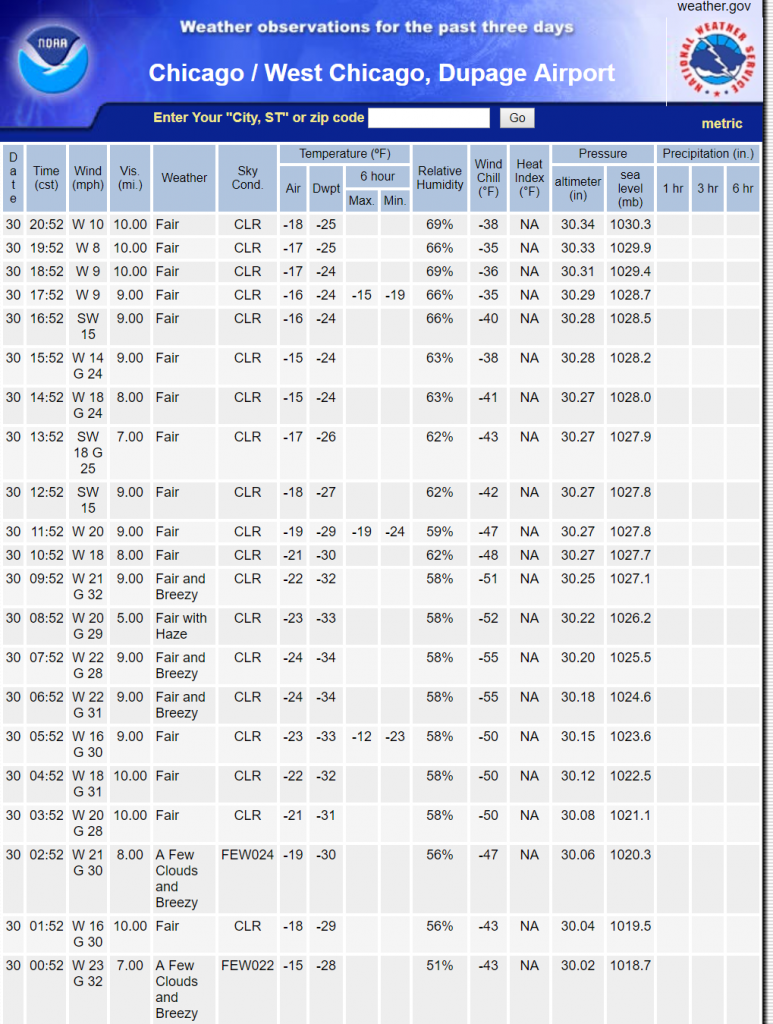Click the 6 hour sub-header

[377, 176]
